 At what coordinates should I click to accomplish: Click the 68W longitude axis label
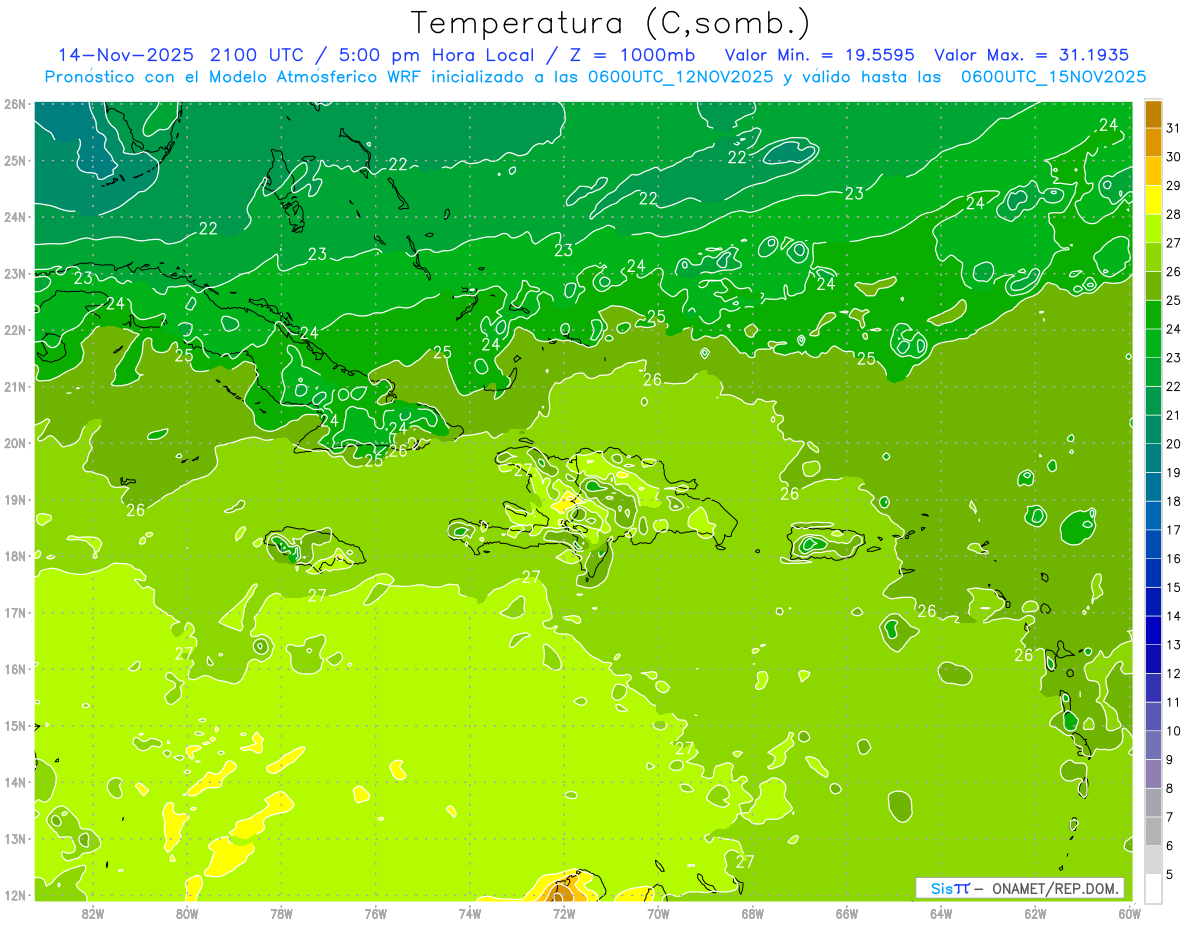point(753,913)
